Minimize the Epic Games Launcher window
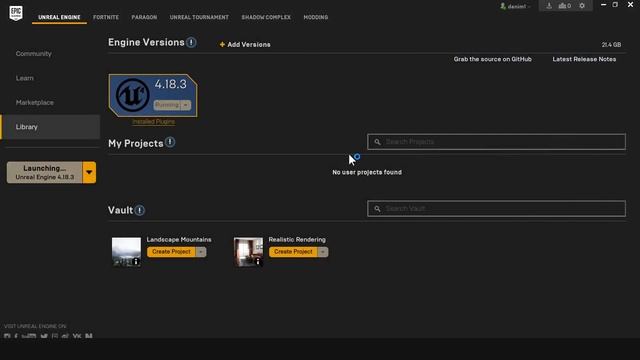Screen dimensions: 640x360 coord(603,4)
